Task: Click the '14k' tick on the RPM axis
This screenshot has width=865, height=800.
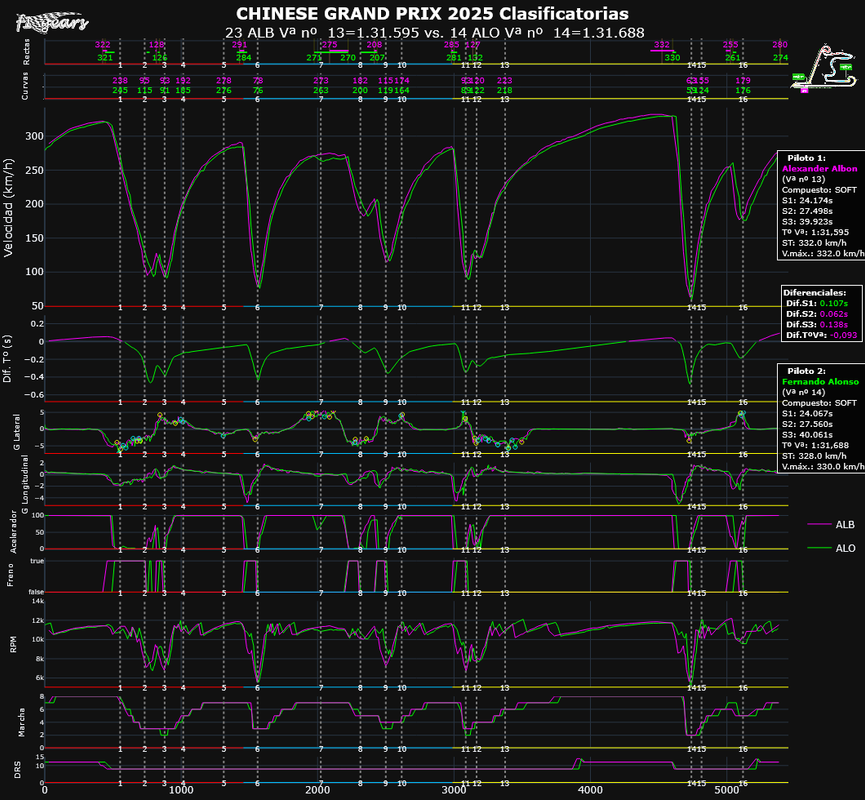Action: point(38,601)
